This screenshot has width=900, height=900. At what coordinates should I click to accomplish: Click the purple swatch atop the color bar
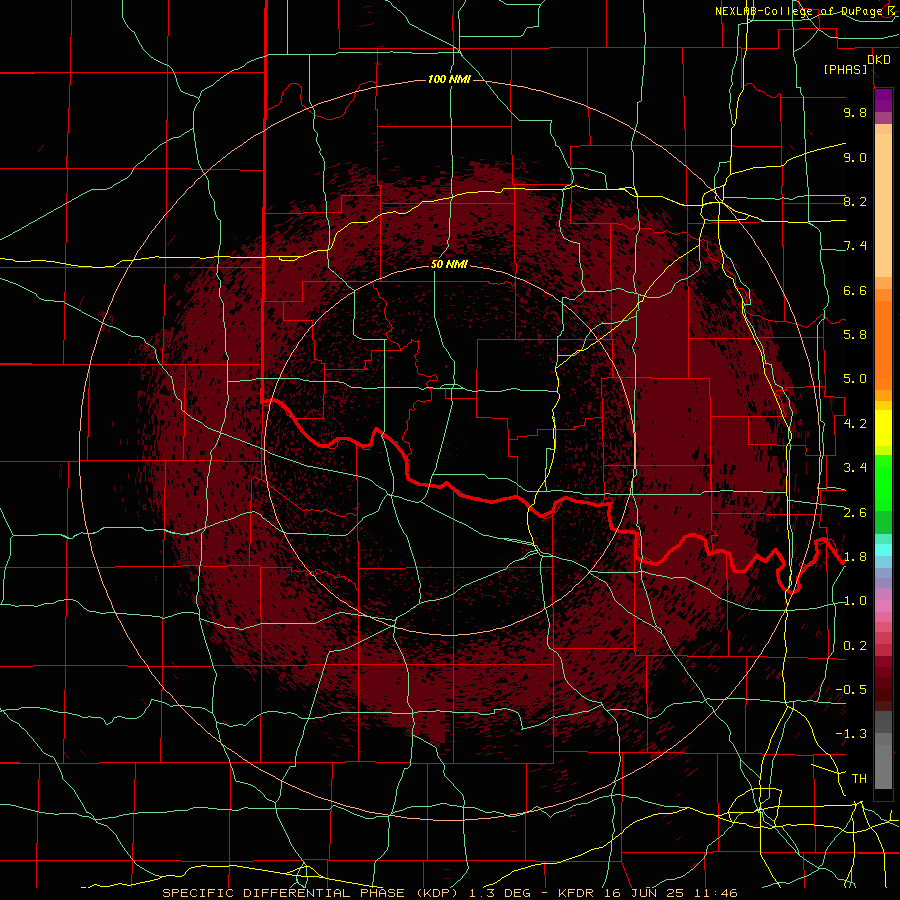tap(883, 100)
